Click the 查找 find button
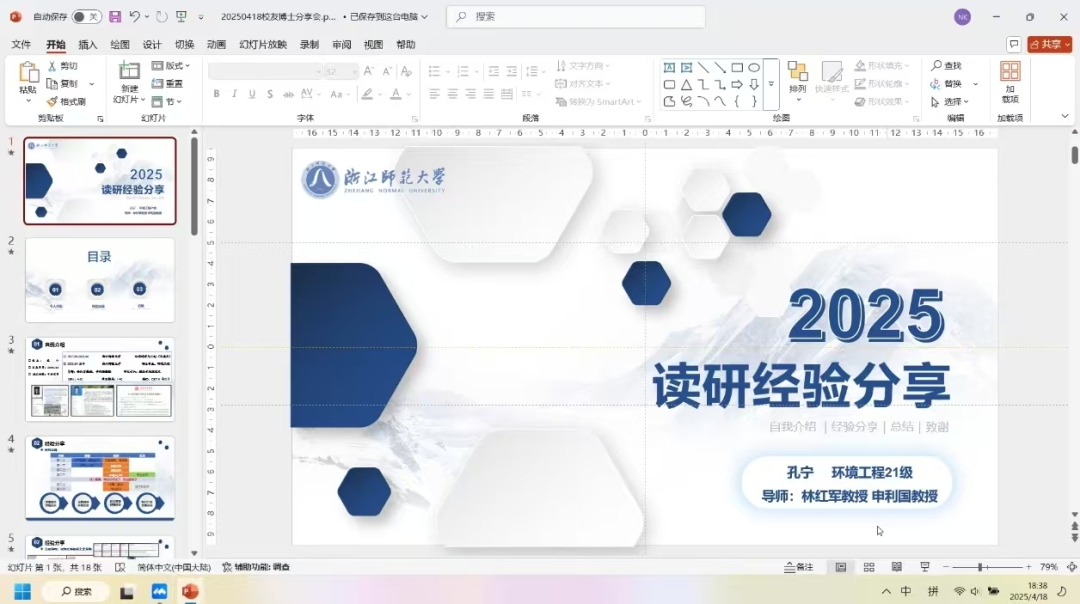 click(x=946, y=66)
